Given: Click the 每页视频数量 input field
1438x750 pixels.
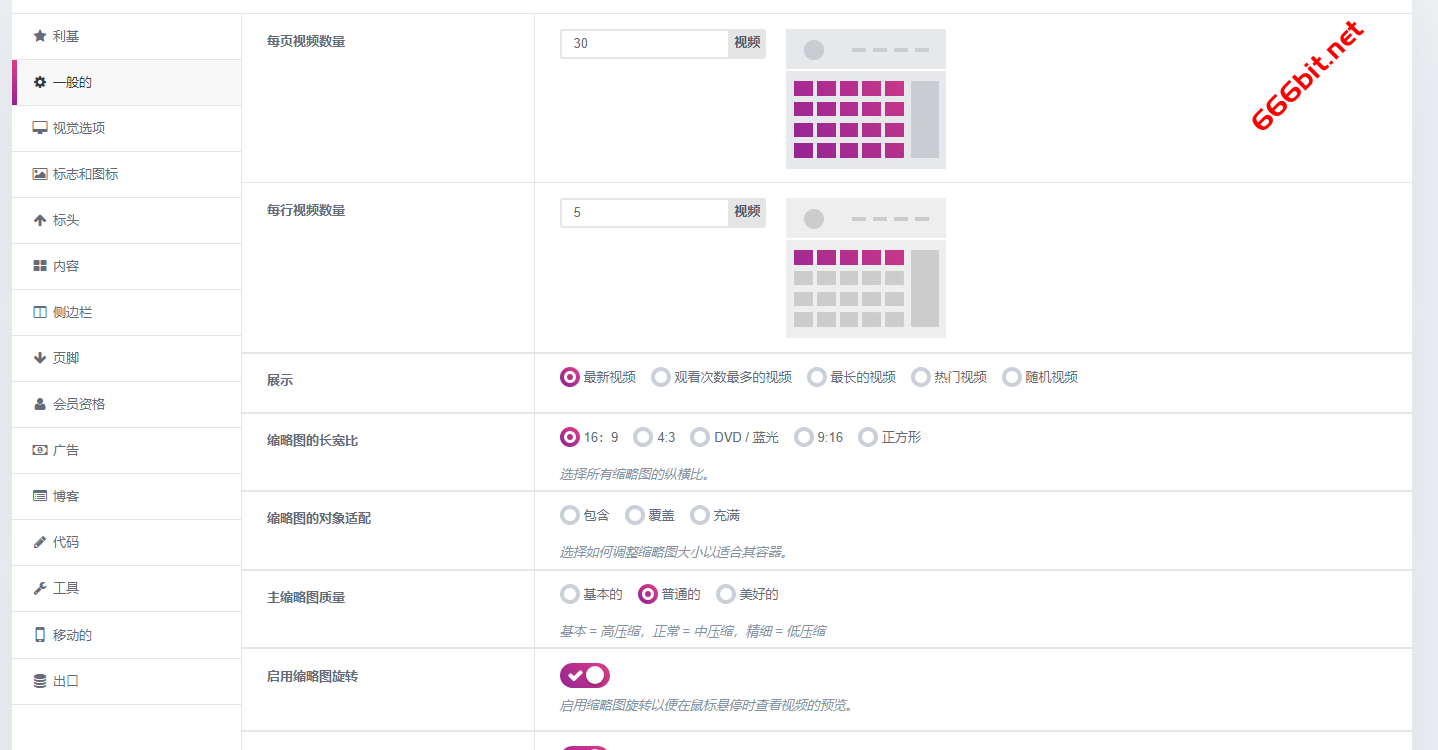Looking at the screenshot, I should (645, 43).
